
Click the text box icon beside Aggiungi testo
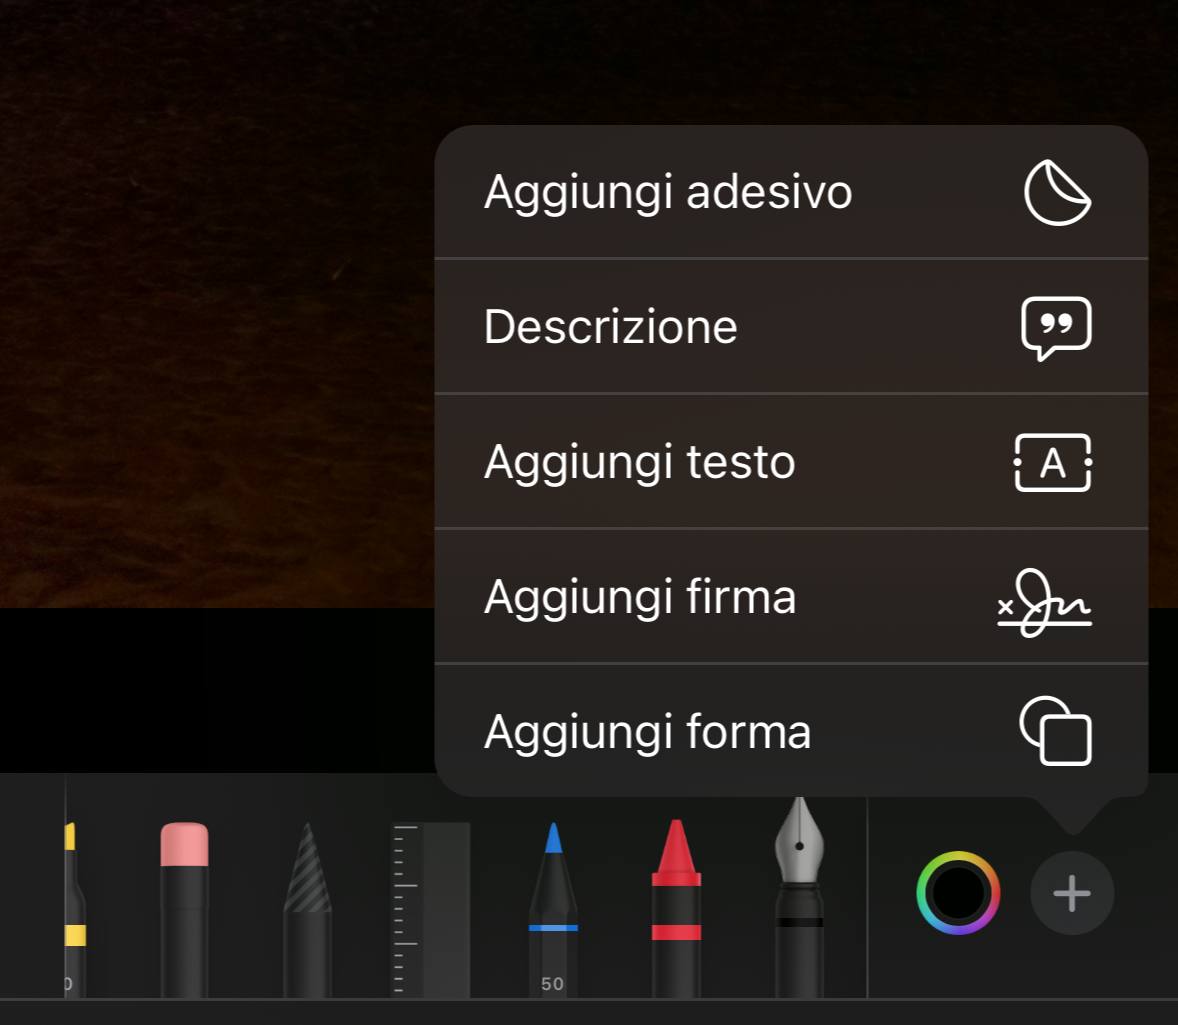coord(1052,462)
